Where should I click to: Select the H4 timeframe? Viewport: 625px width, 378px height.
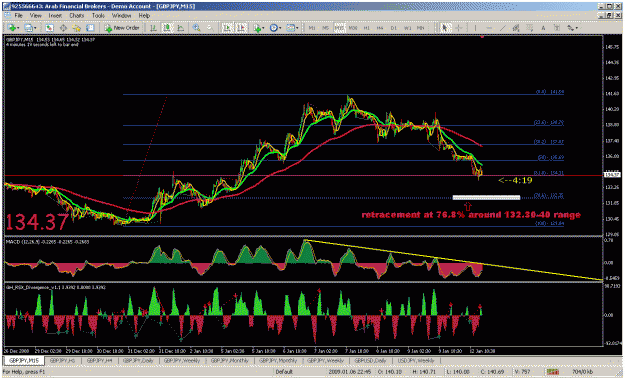tap(380, 28)
